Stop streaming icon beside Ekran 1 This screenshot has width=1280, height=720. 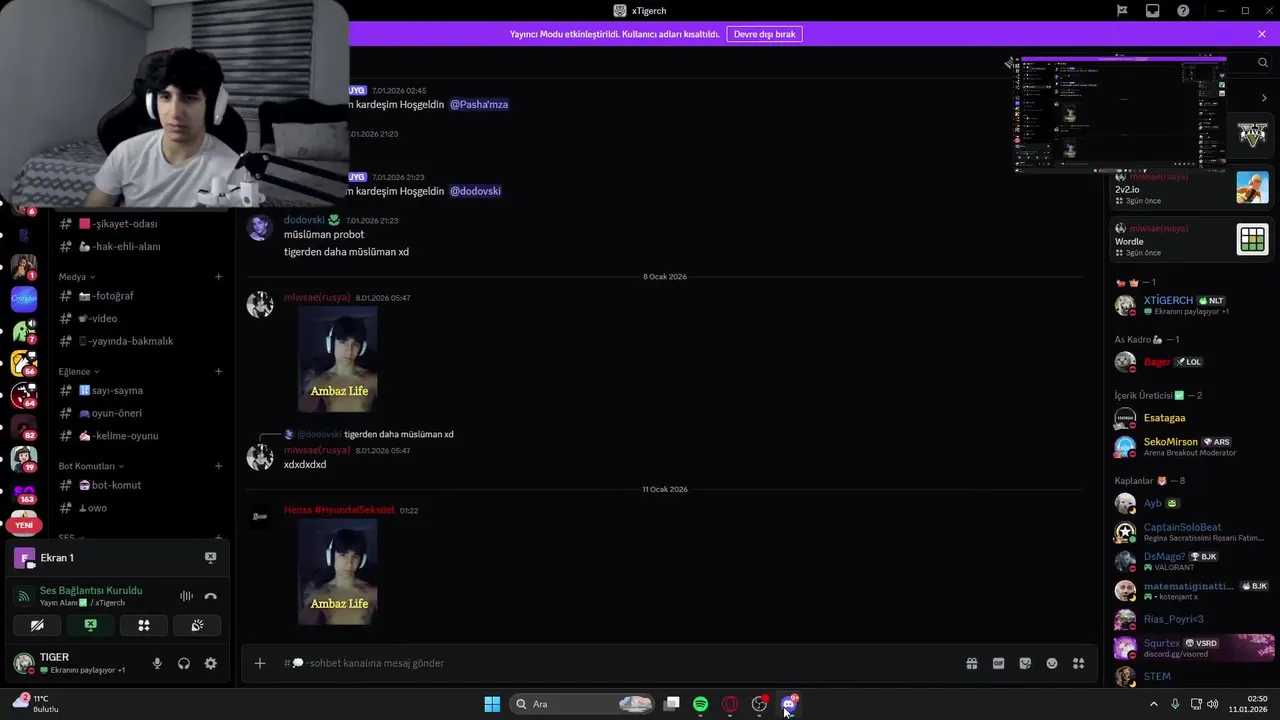point(210,557)
